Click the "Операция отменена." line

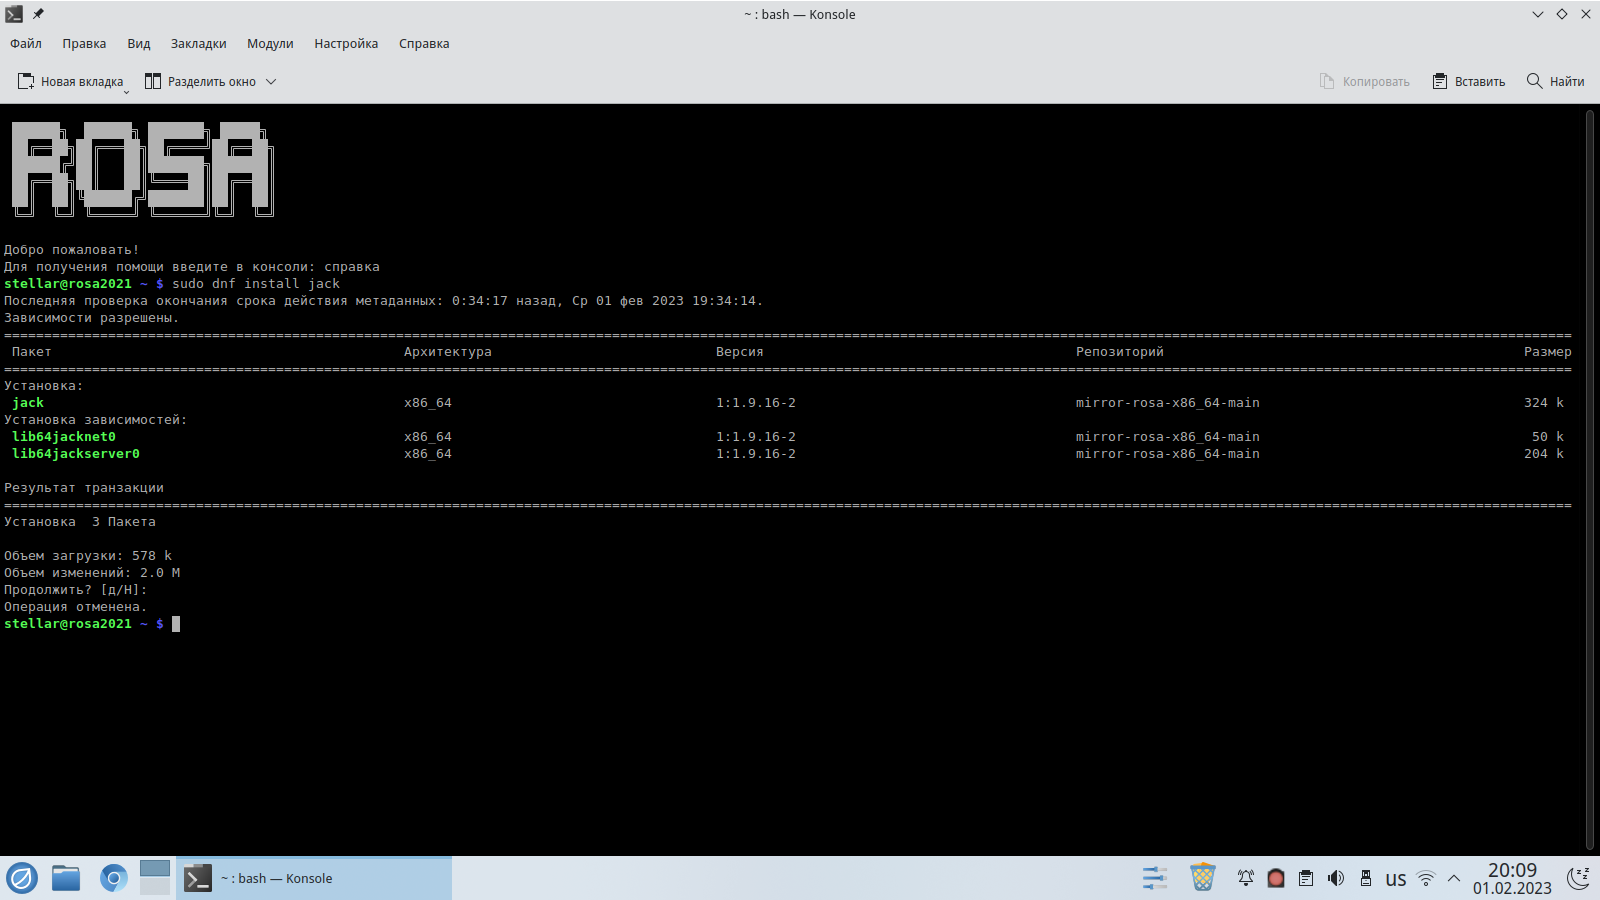pyautogui.click(x=76, y=607)
